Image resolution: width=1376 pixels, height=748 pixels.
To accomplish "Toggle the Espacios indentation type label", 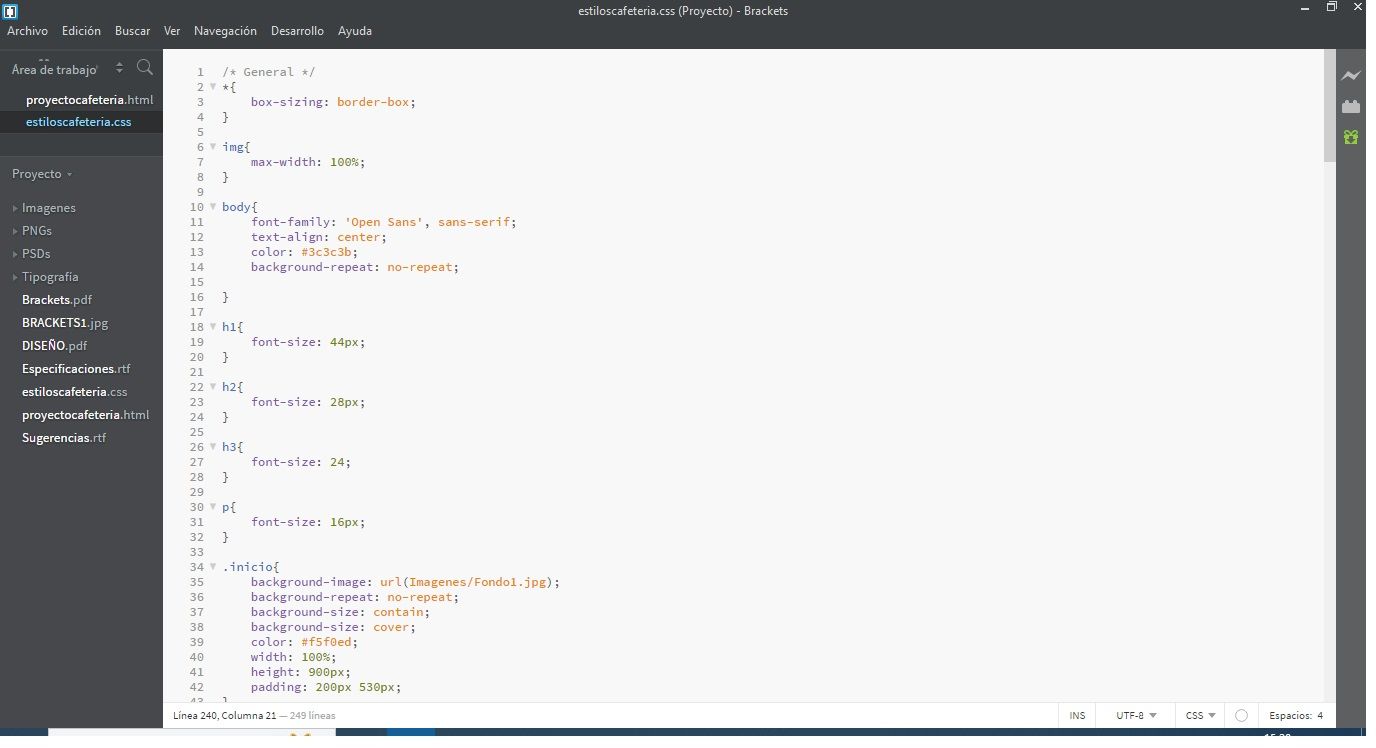I will (x=1290, y=716).
